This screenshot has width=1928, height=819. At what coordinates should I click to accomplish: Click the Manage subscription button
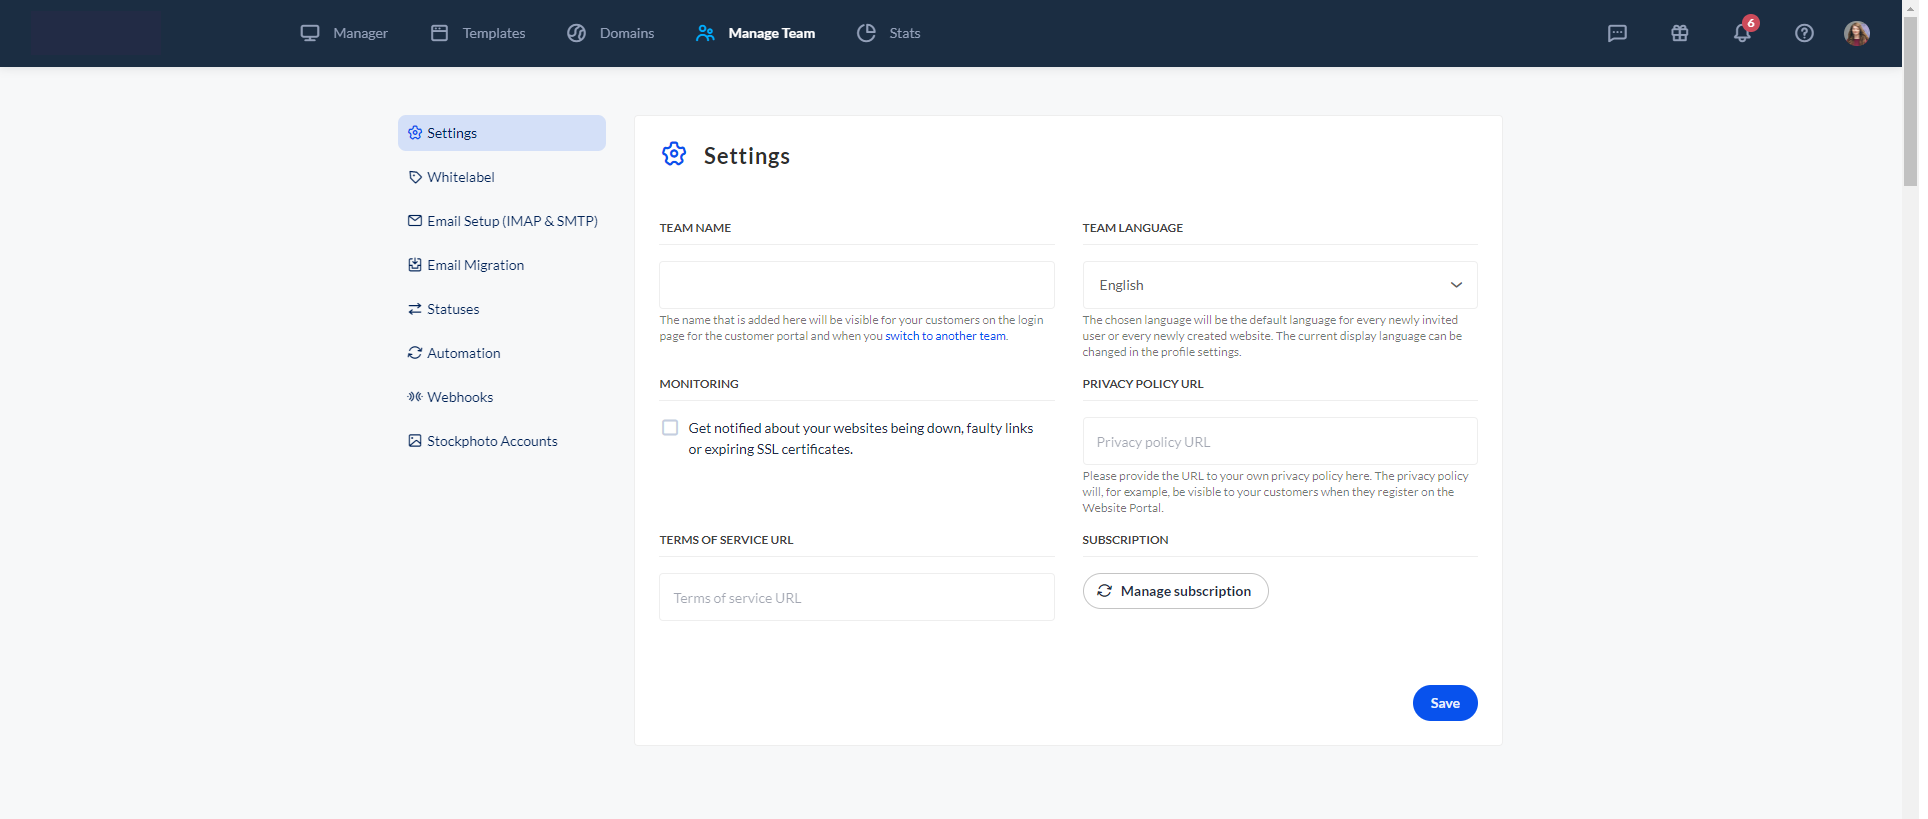1175,591
